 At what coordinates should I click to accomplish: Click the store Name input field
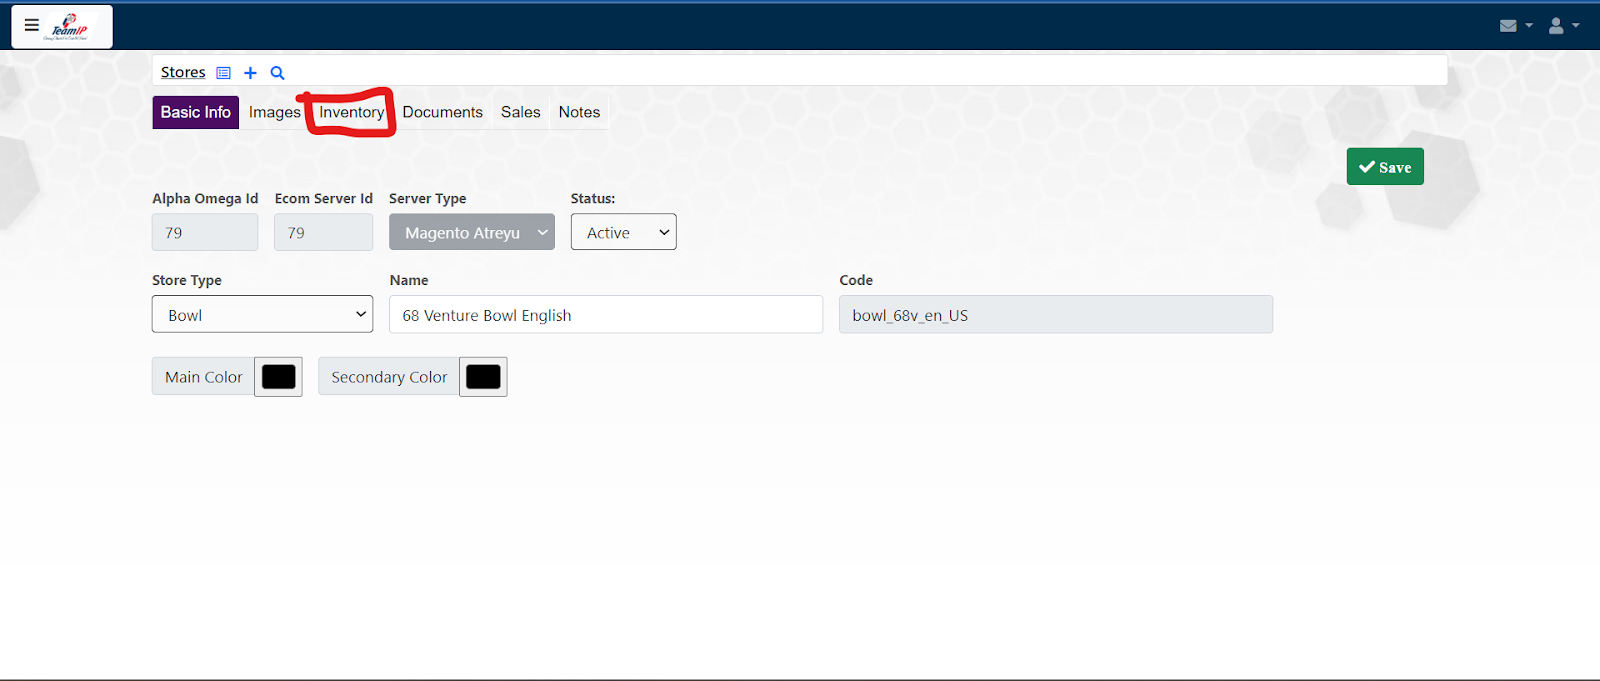[605, 314]
